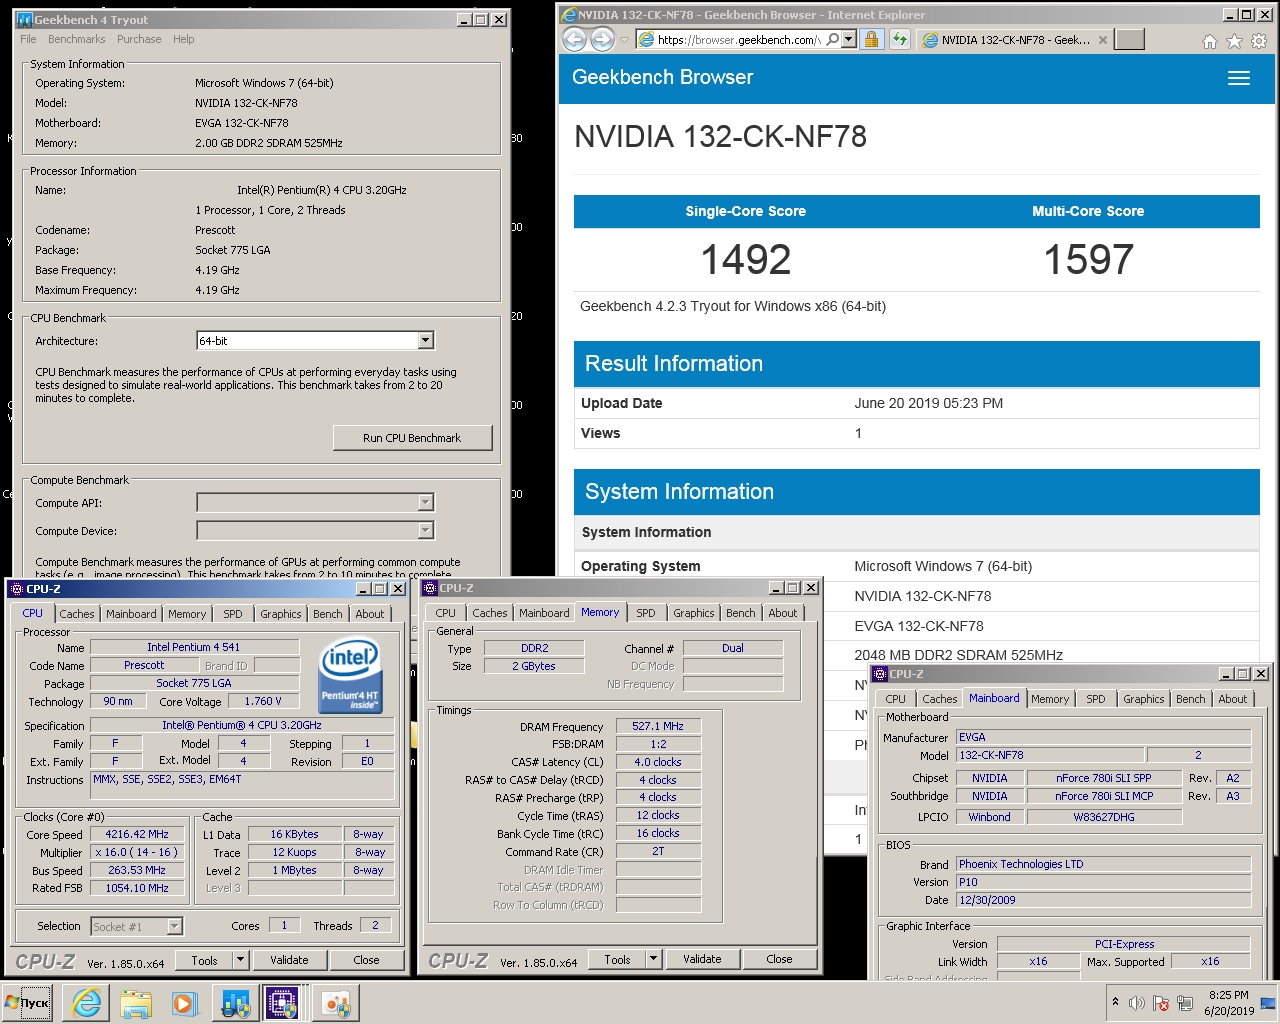Launch Windows Media Player from taskbar
1280x1024 pixels.
click(184, 1003)
